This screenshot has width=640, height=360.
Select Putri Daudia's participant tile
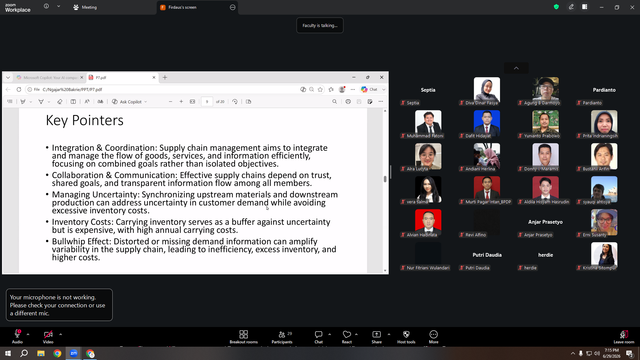[487, 257]
